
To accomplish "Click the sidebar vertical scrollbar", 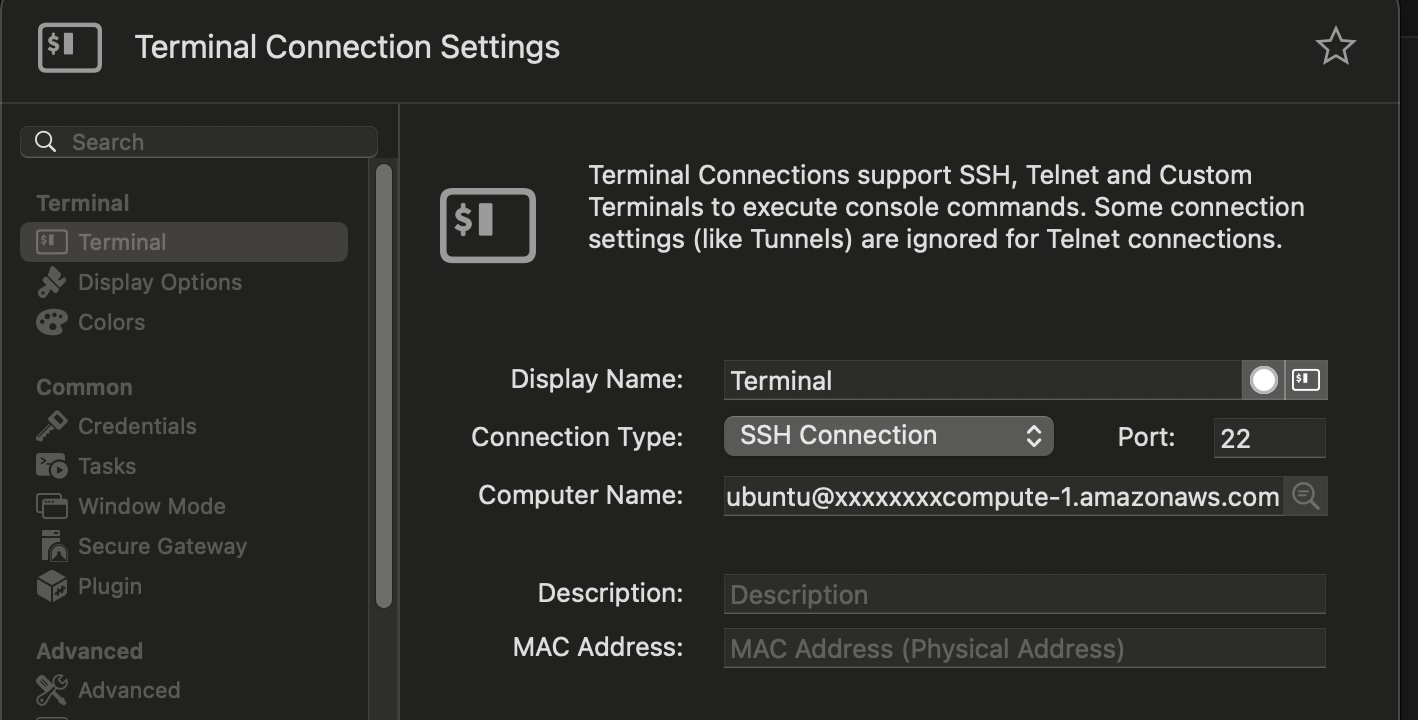I will pos(384,385).
